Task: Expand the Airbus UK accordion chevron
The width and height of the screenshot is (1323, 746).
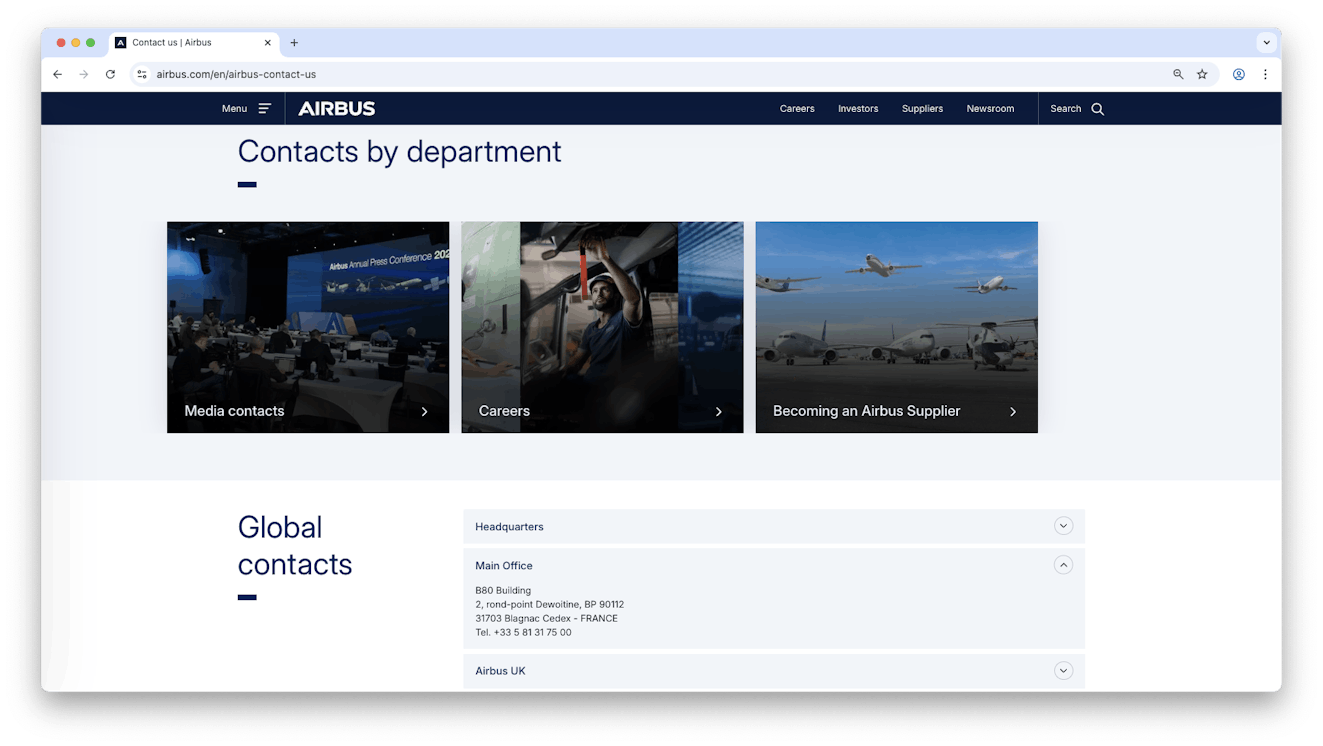Action: point(1063,671)
